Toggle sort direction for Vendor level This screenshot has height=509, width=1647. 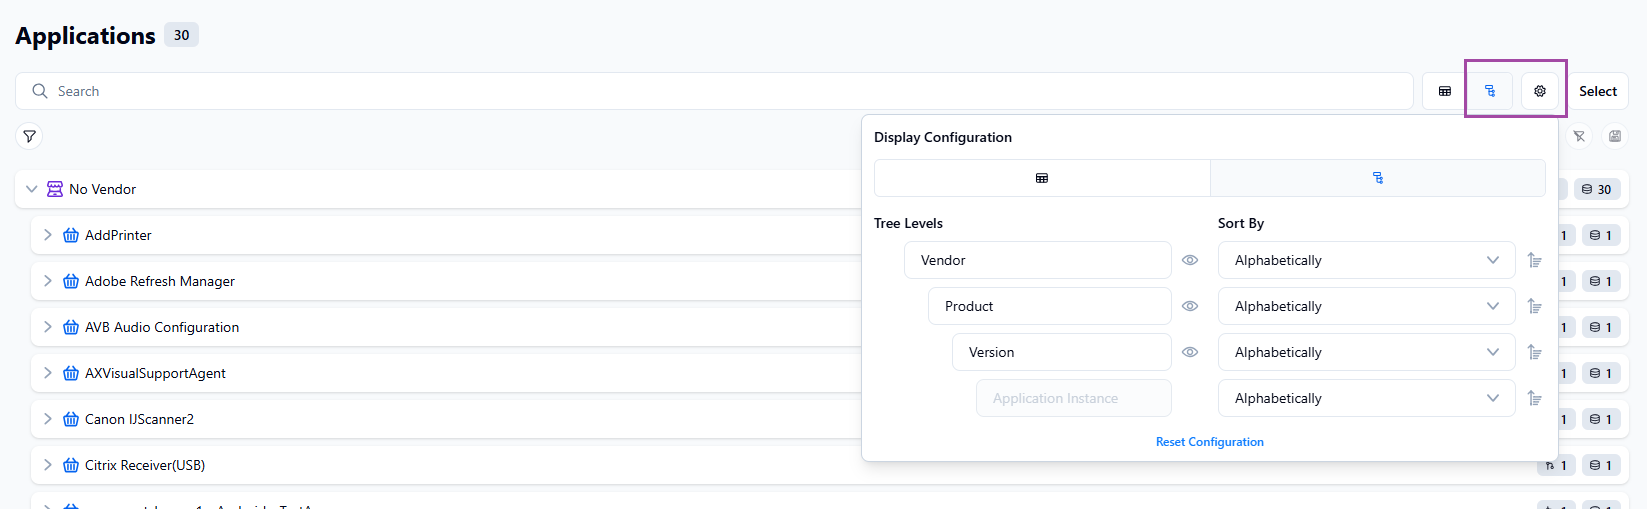pos(1535,260)
